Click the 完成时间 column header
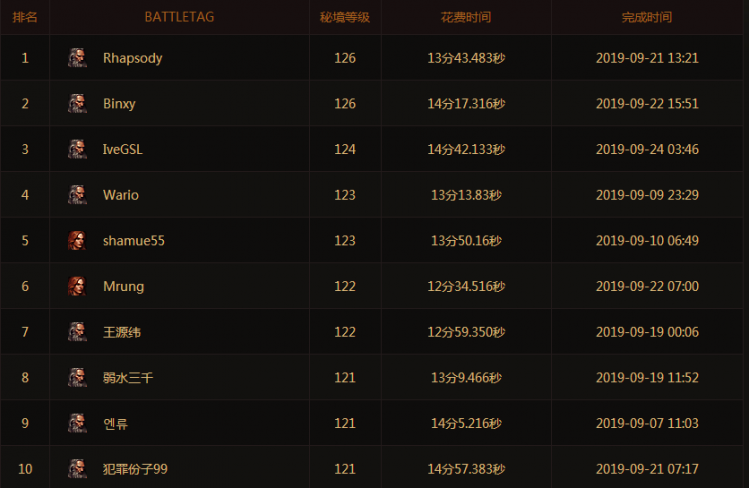This screenshot has width=749, height=488. [647, 17]
